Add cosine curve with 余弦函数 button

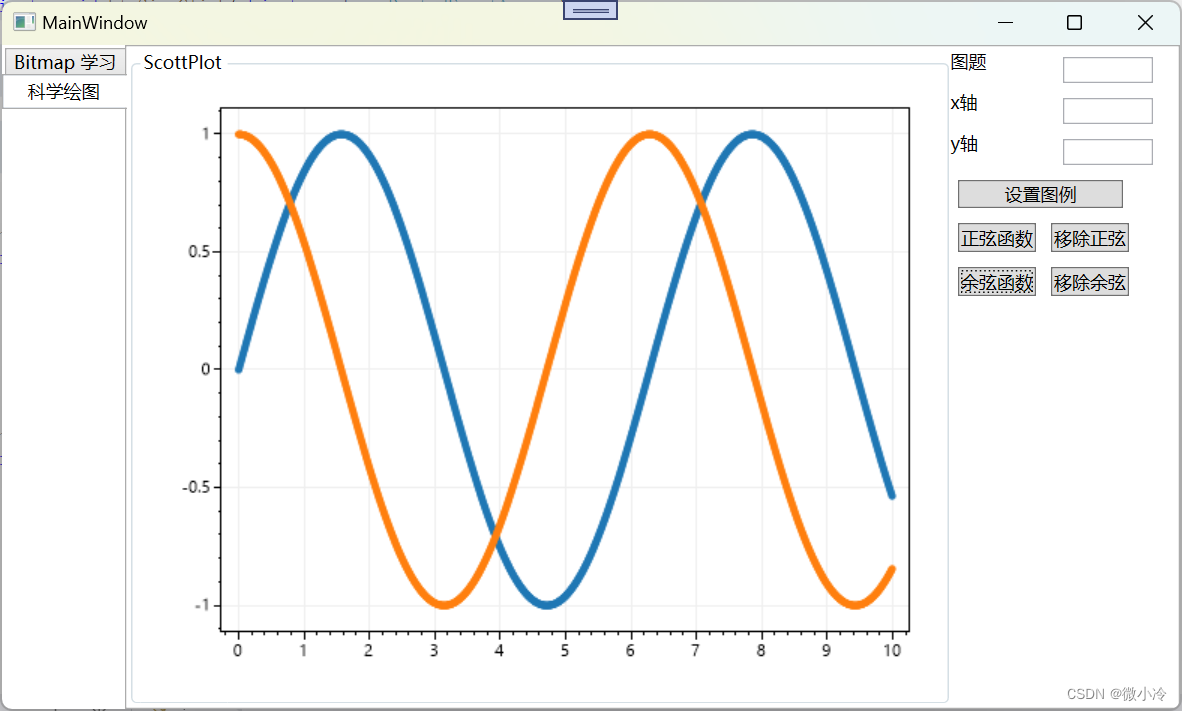point(997,282)
